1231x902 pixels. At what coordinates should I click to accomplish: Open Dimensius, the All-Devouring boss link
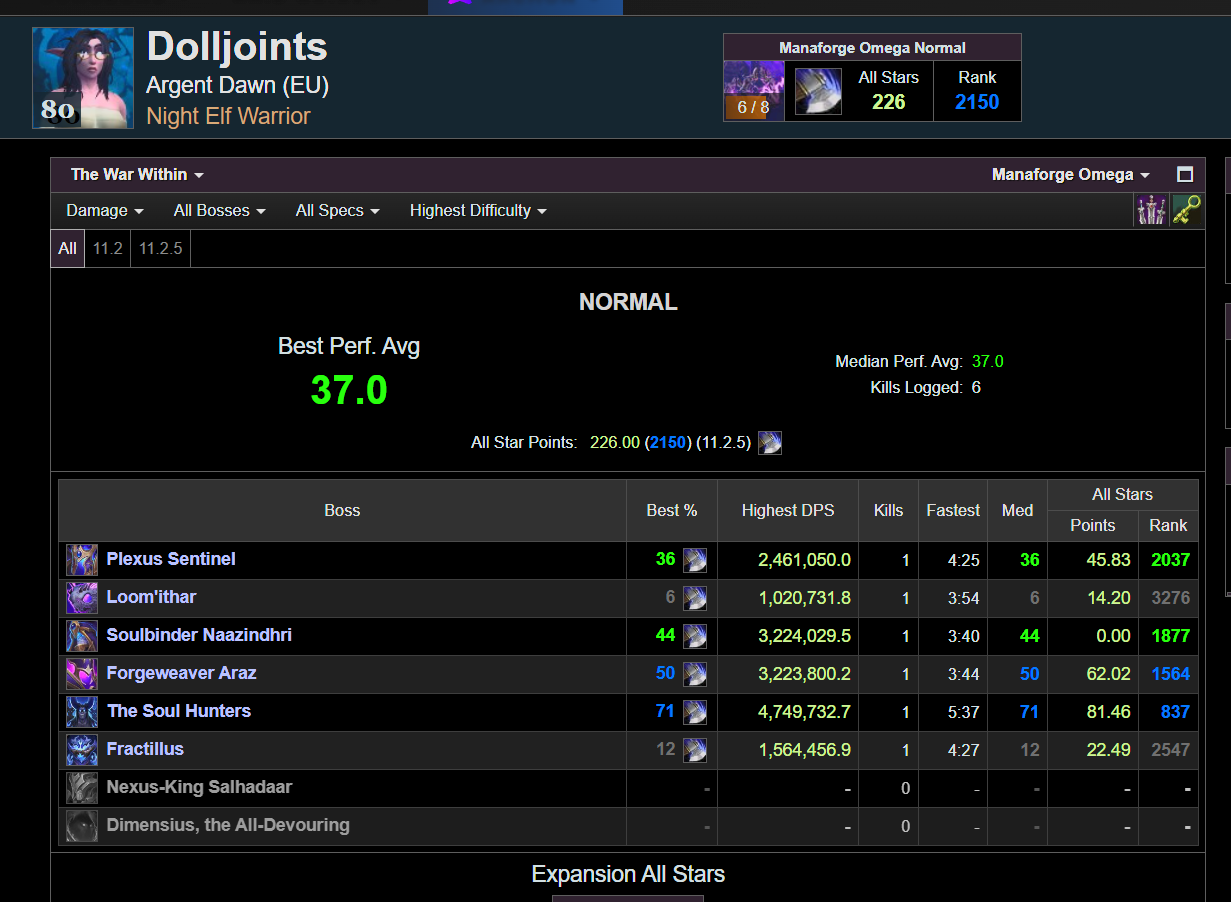click(228, 825)
